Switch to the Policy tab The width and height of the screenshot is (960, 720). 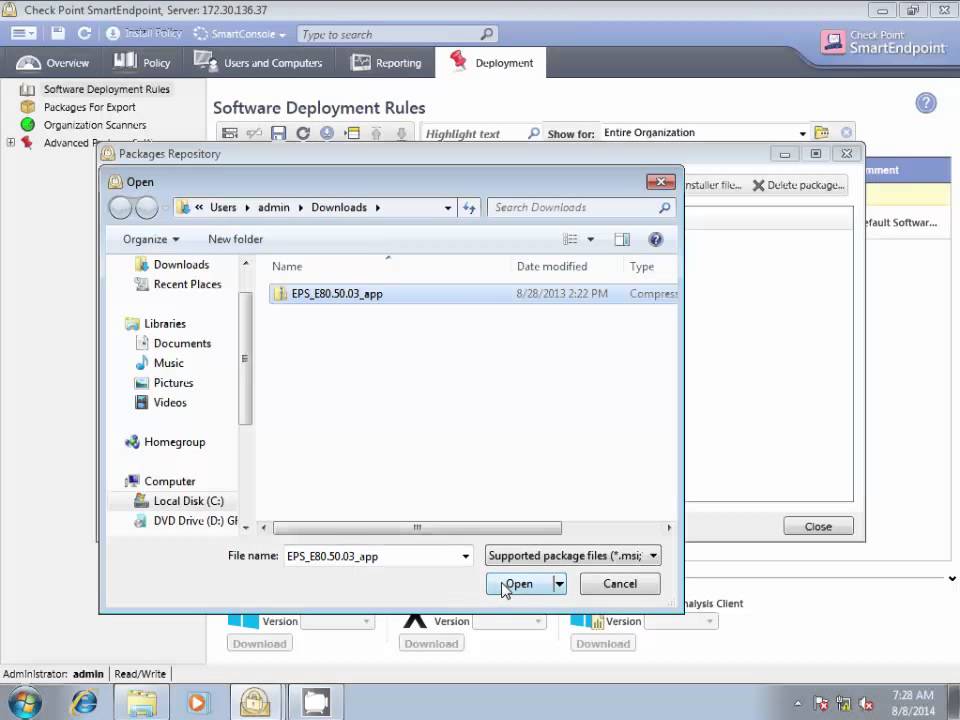142,62
